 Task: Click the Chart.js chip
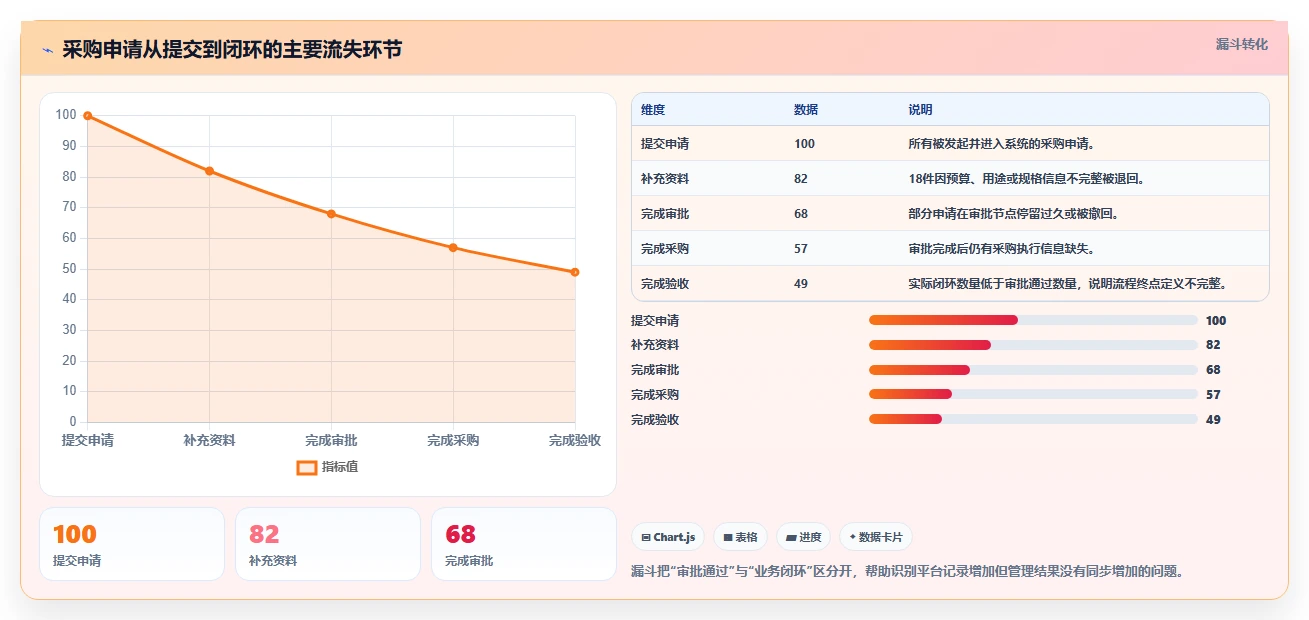(x=668, y=537)
